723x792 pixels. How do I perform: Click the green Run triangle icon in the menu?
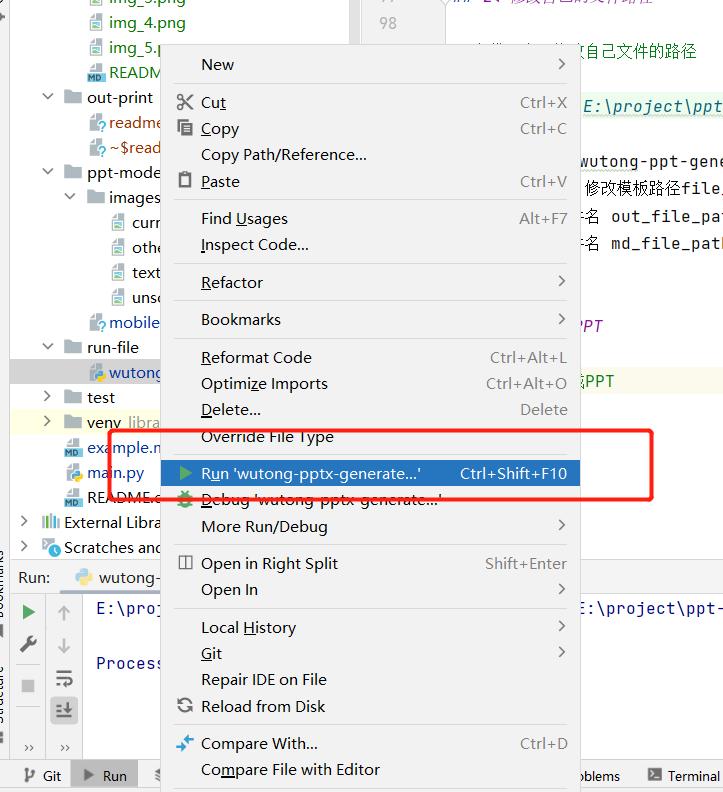(x=185, y=473)
